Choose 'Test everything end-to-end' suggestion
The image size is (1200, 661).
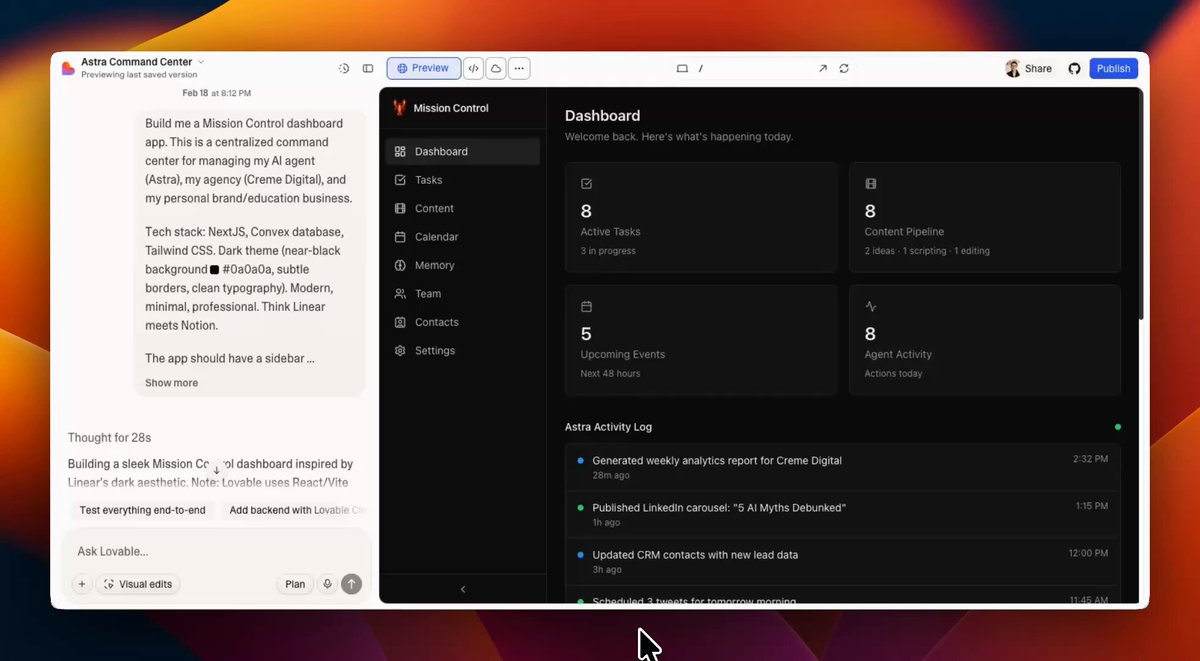click(142, 510)
